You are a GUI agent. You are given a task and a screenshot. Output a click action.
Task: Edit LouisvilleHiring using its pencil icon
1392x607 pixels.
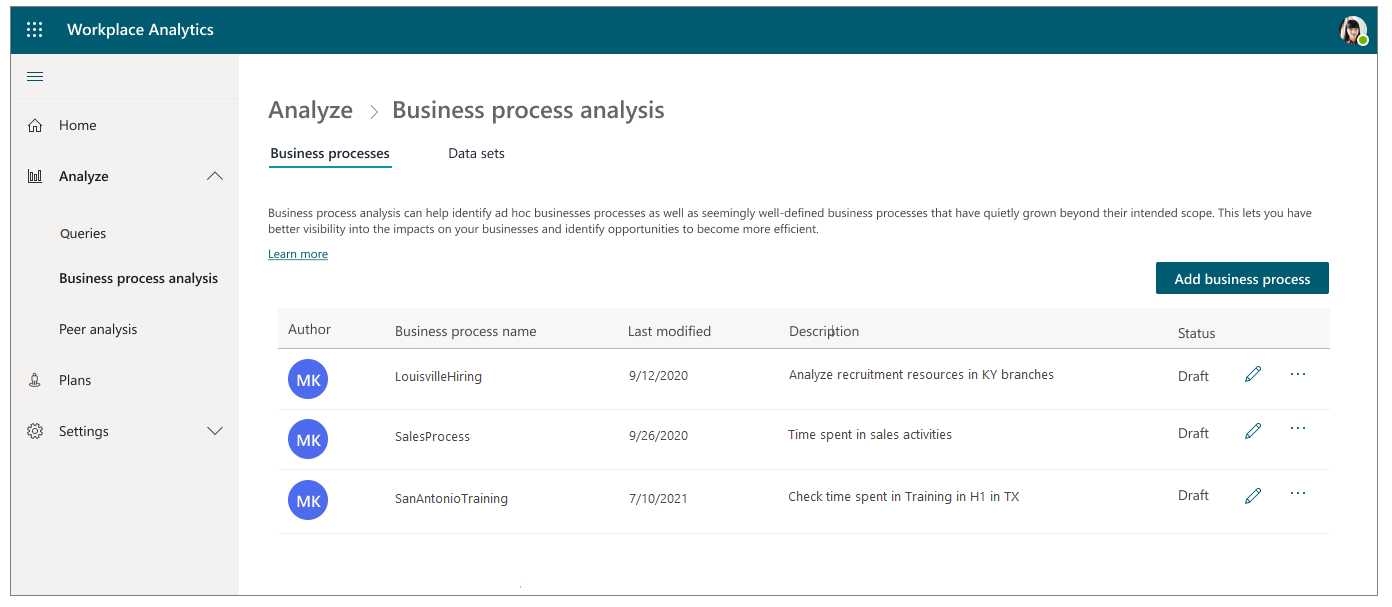[1253, 373]
